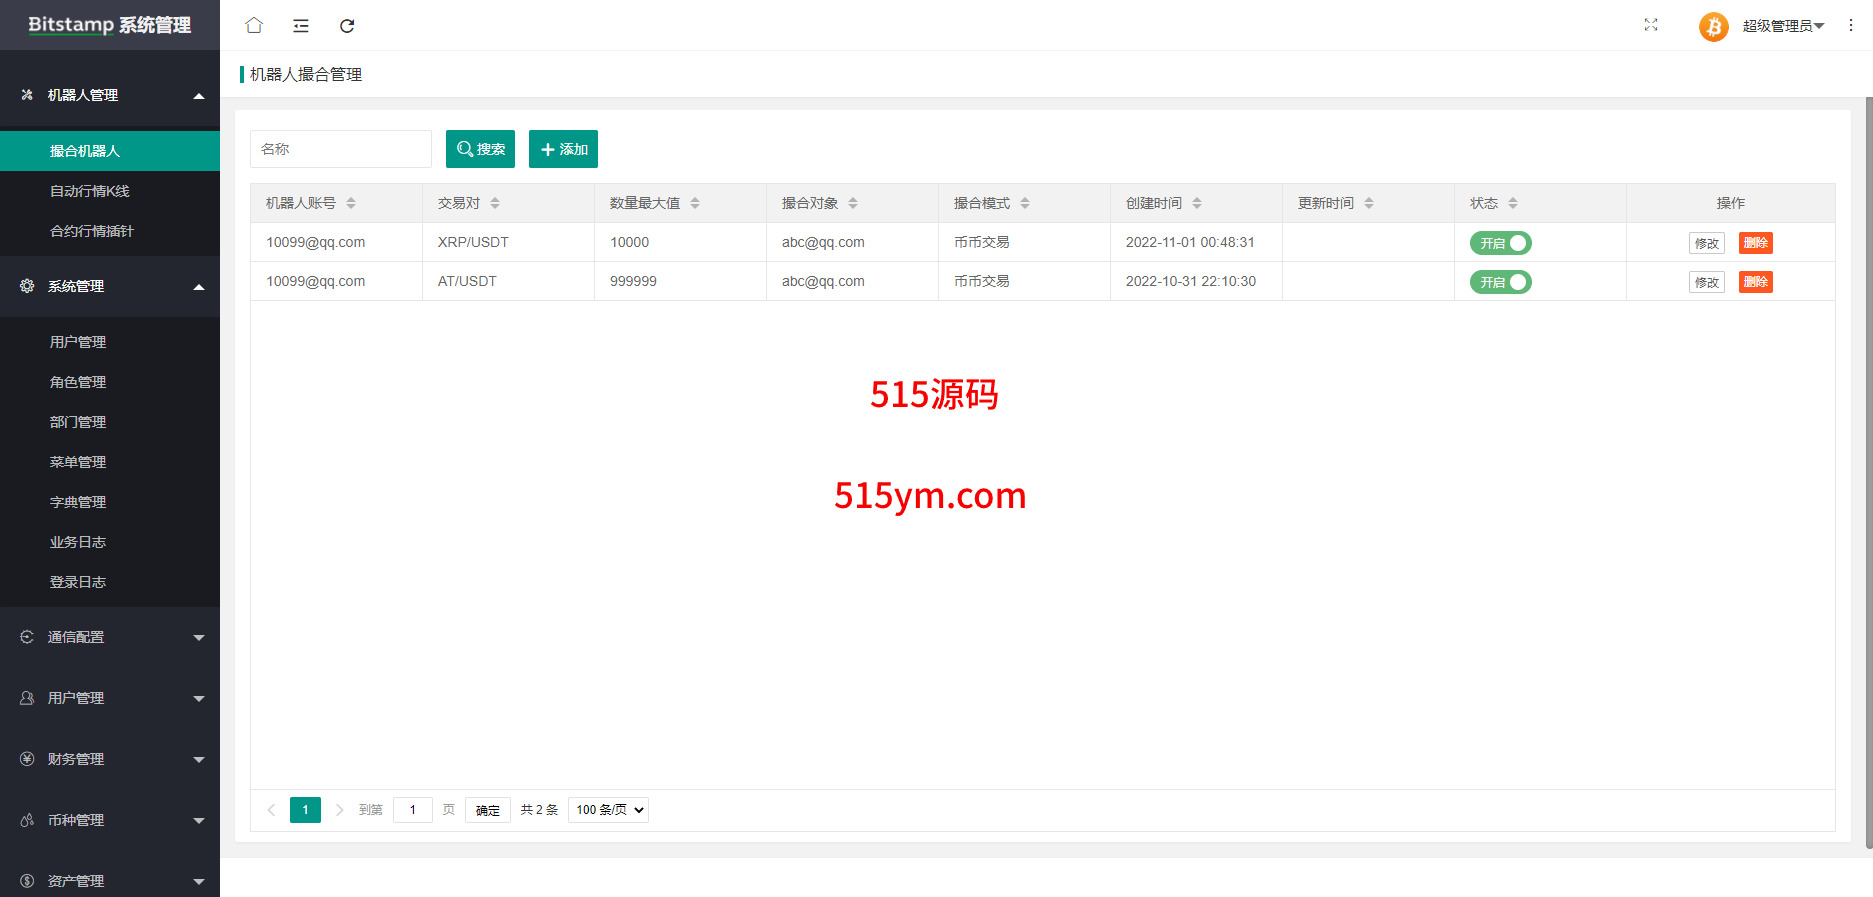Enter fullscreen using the expand icon
Image resolution: width=1873 pixels, height=897 pixels.
[x=1650, y=25]
